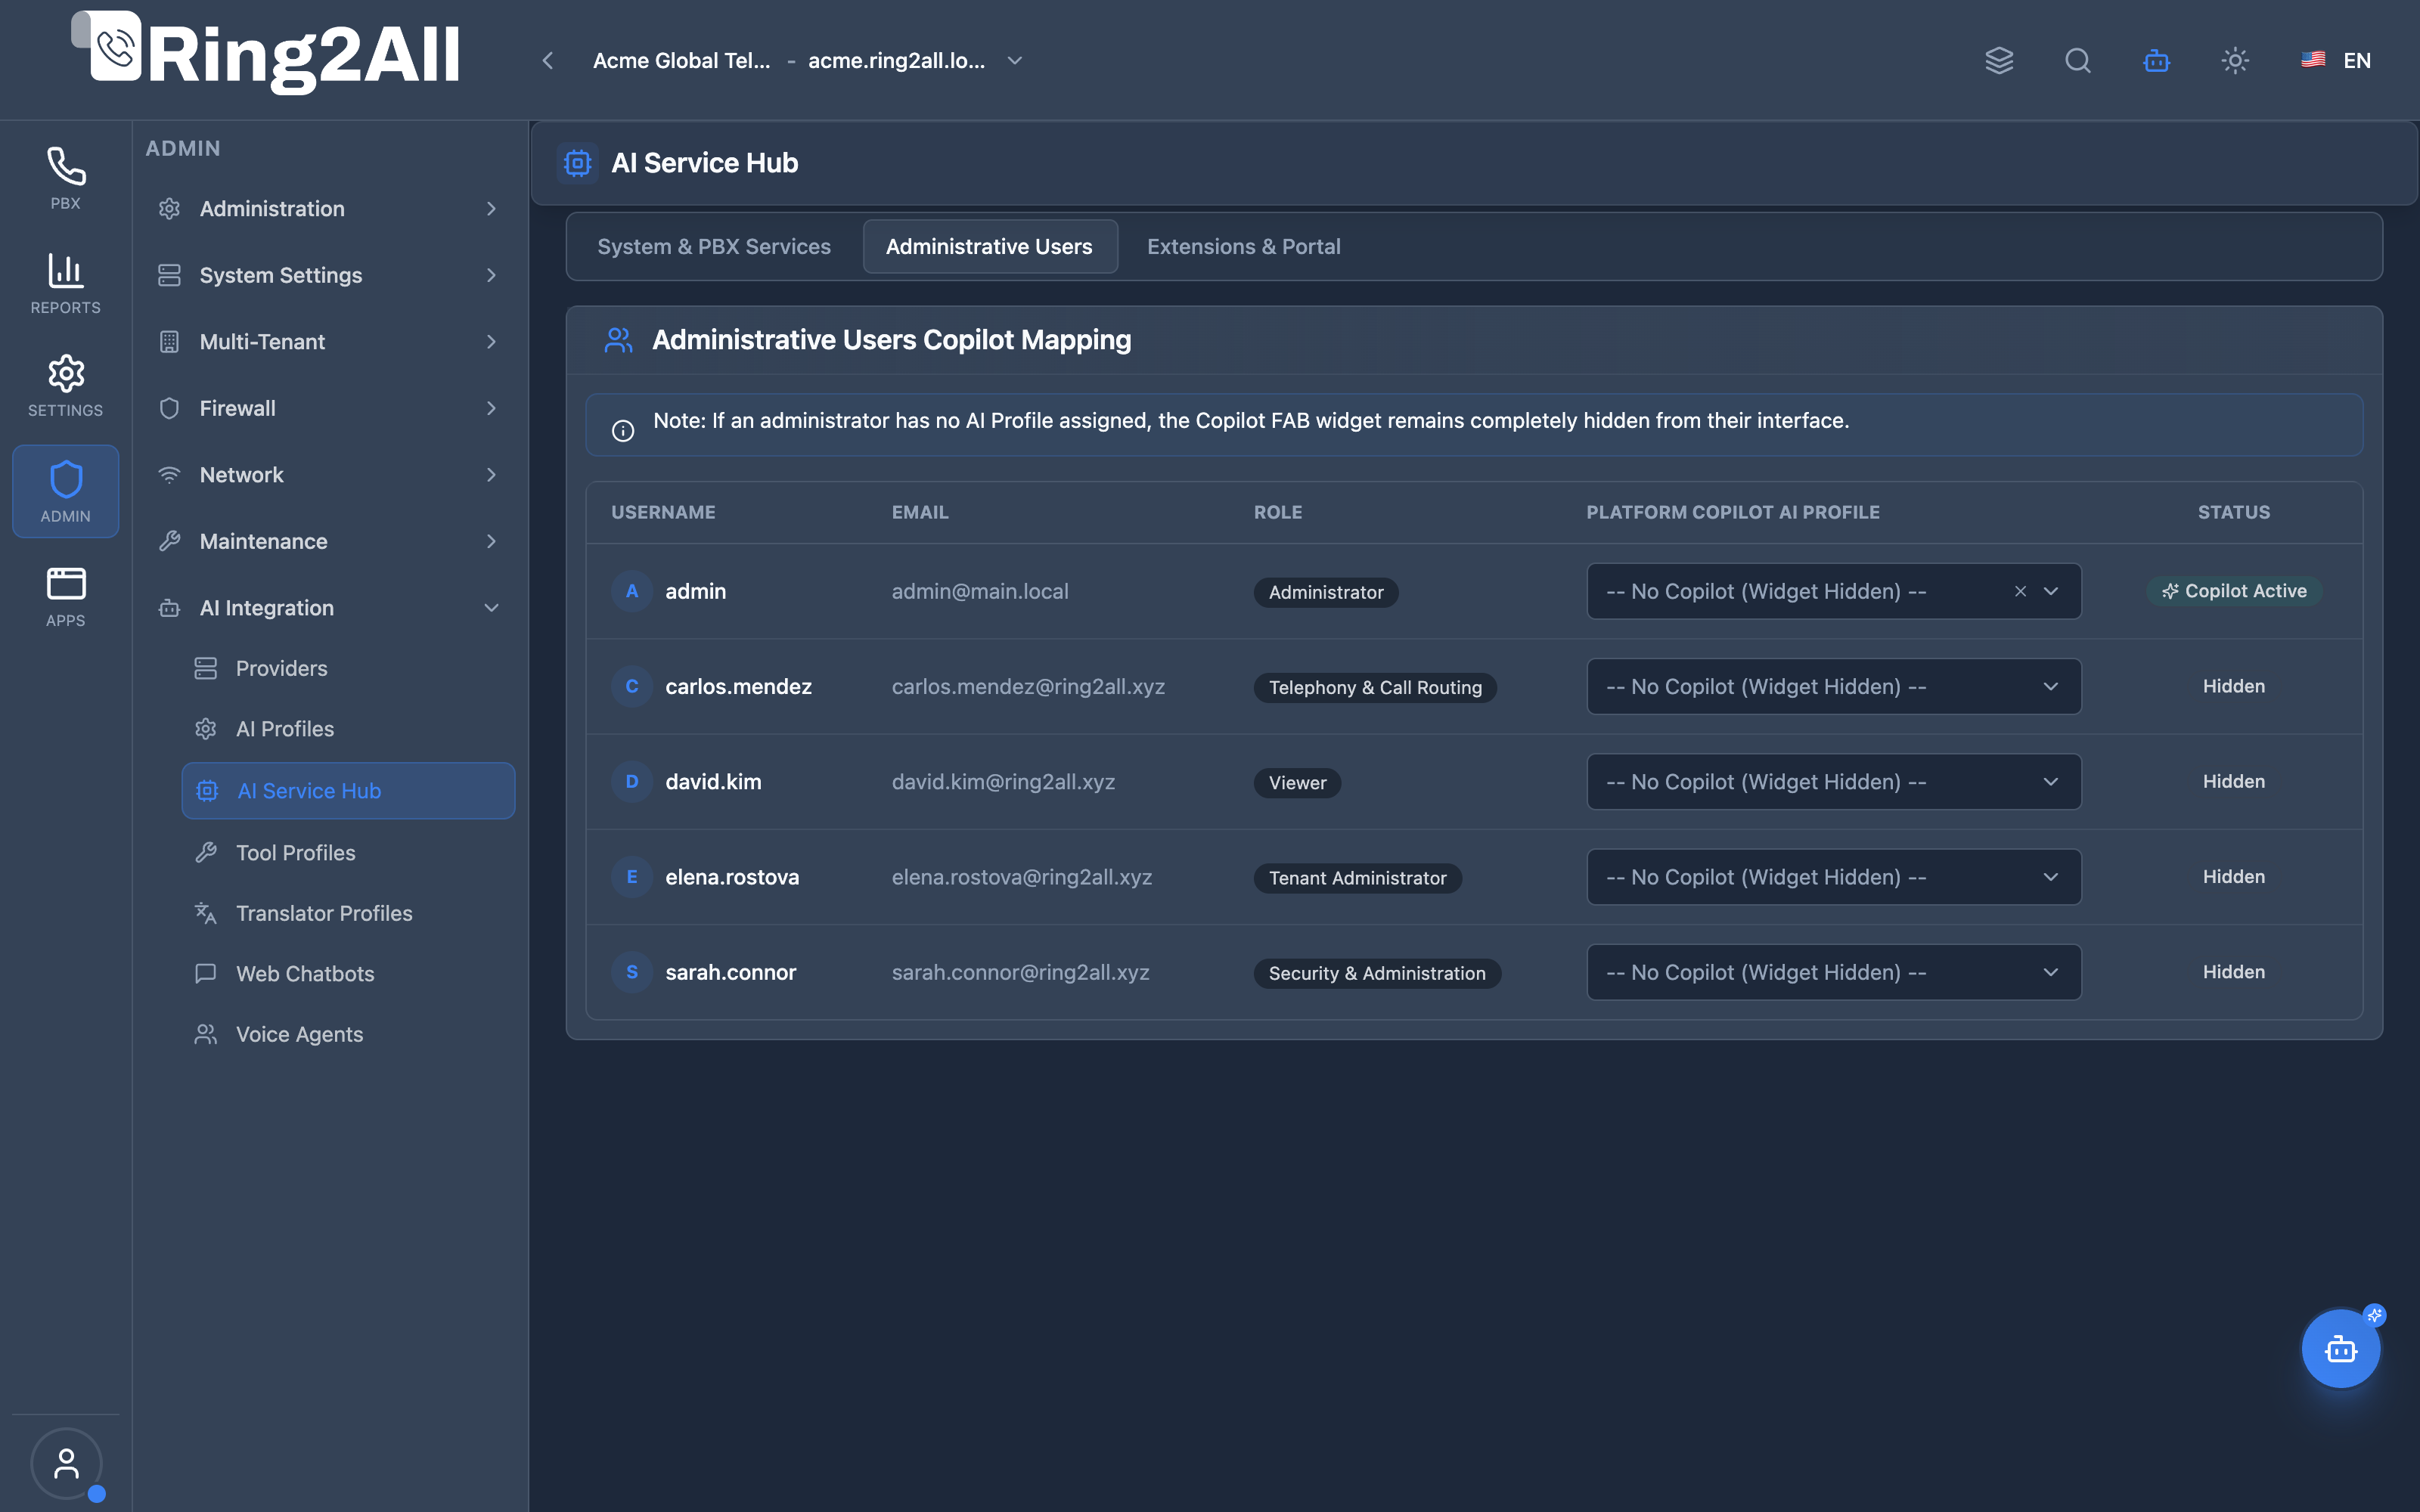This screenshot has width=2420, height=1512.
Task: Expand the Maintenance menu
Action: click(x=328, y=541)
